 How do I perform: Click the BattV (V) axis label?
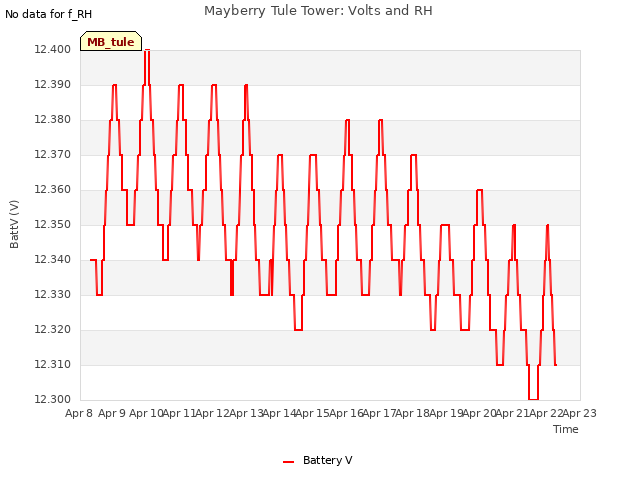(x=14, y=224)
